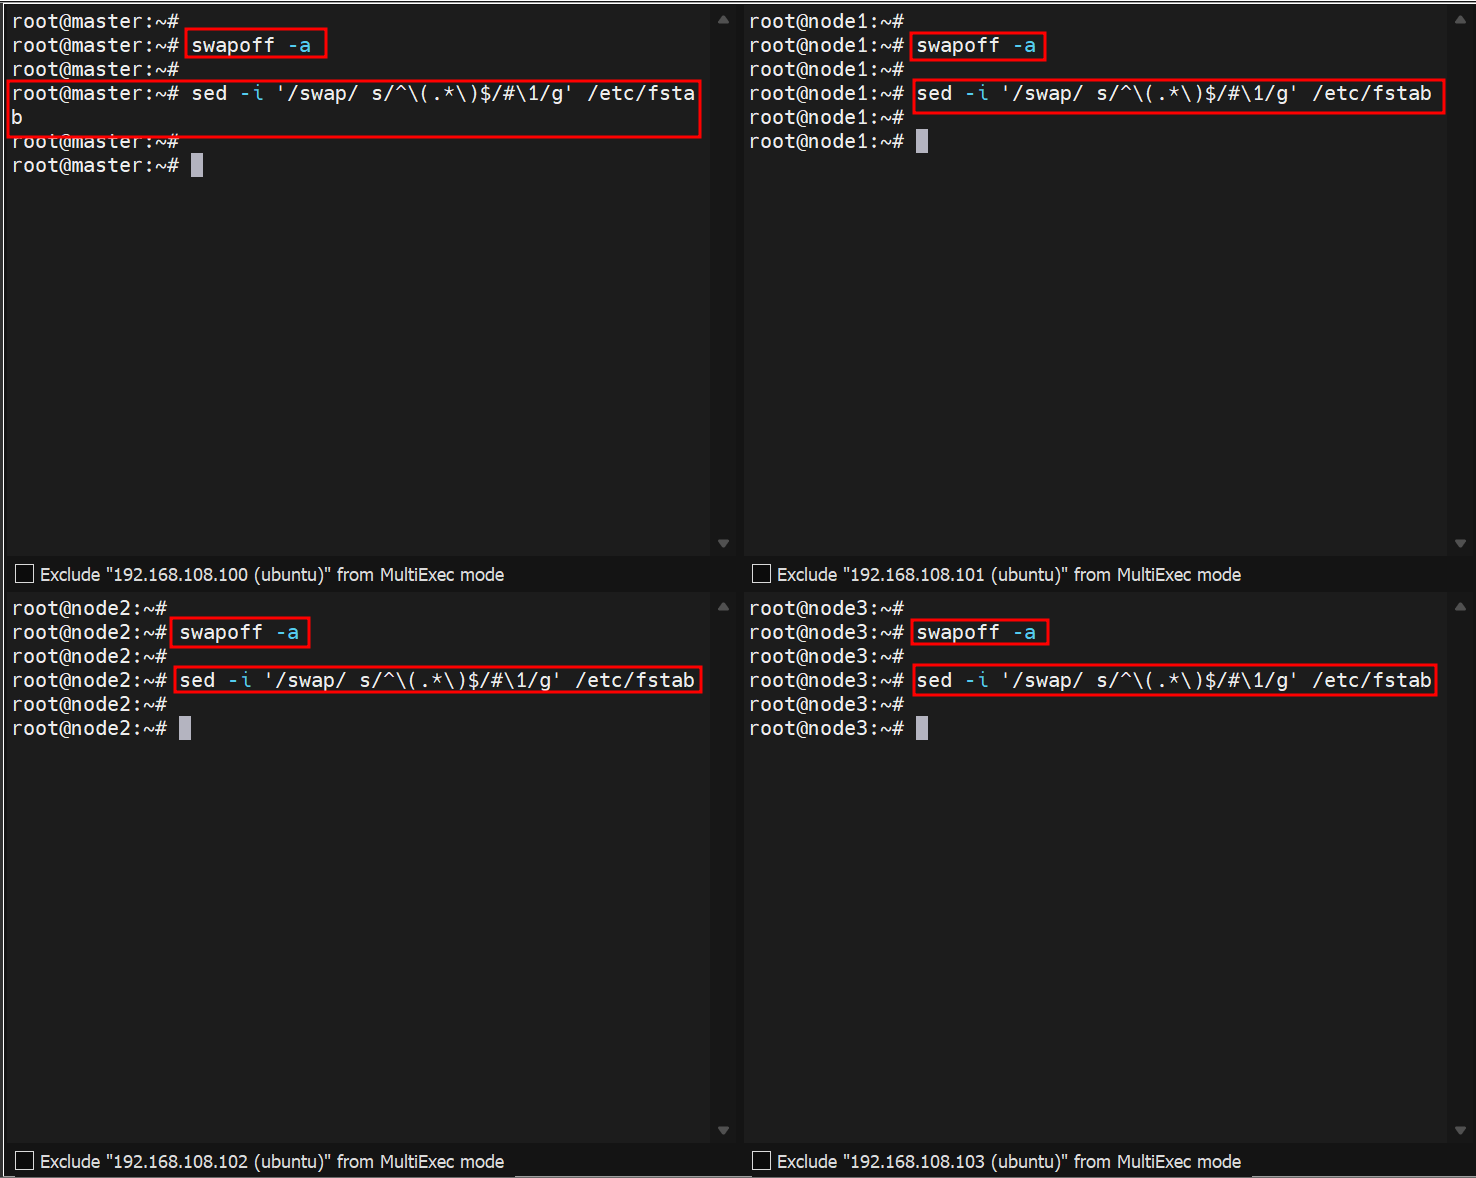This screenshot has width=1476, height=1178.
Task: Click the node1 pane scroll-up arrow
Action: pyautogui.click(x=1460, y=20)
